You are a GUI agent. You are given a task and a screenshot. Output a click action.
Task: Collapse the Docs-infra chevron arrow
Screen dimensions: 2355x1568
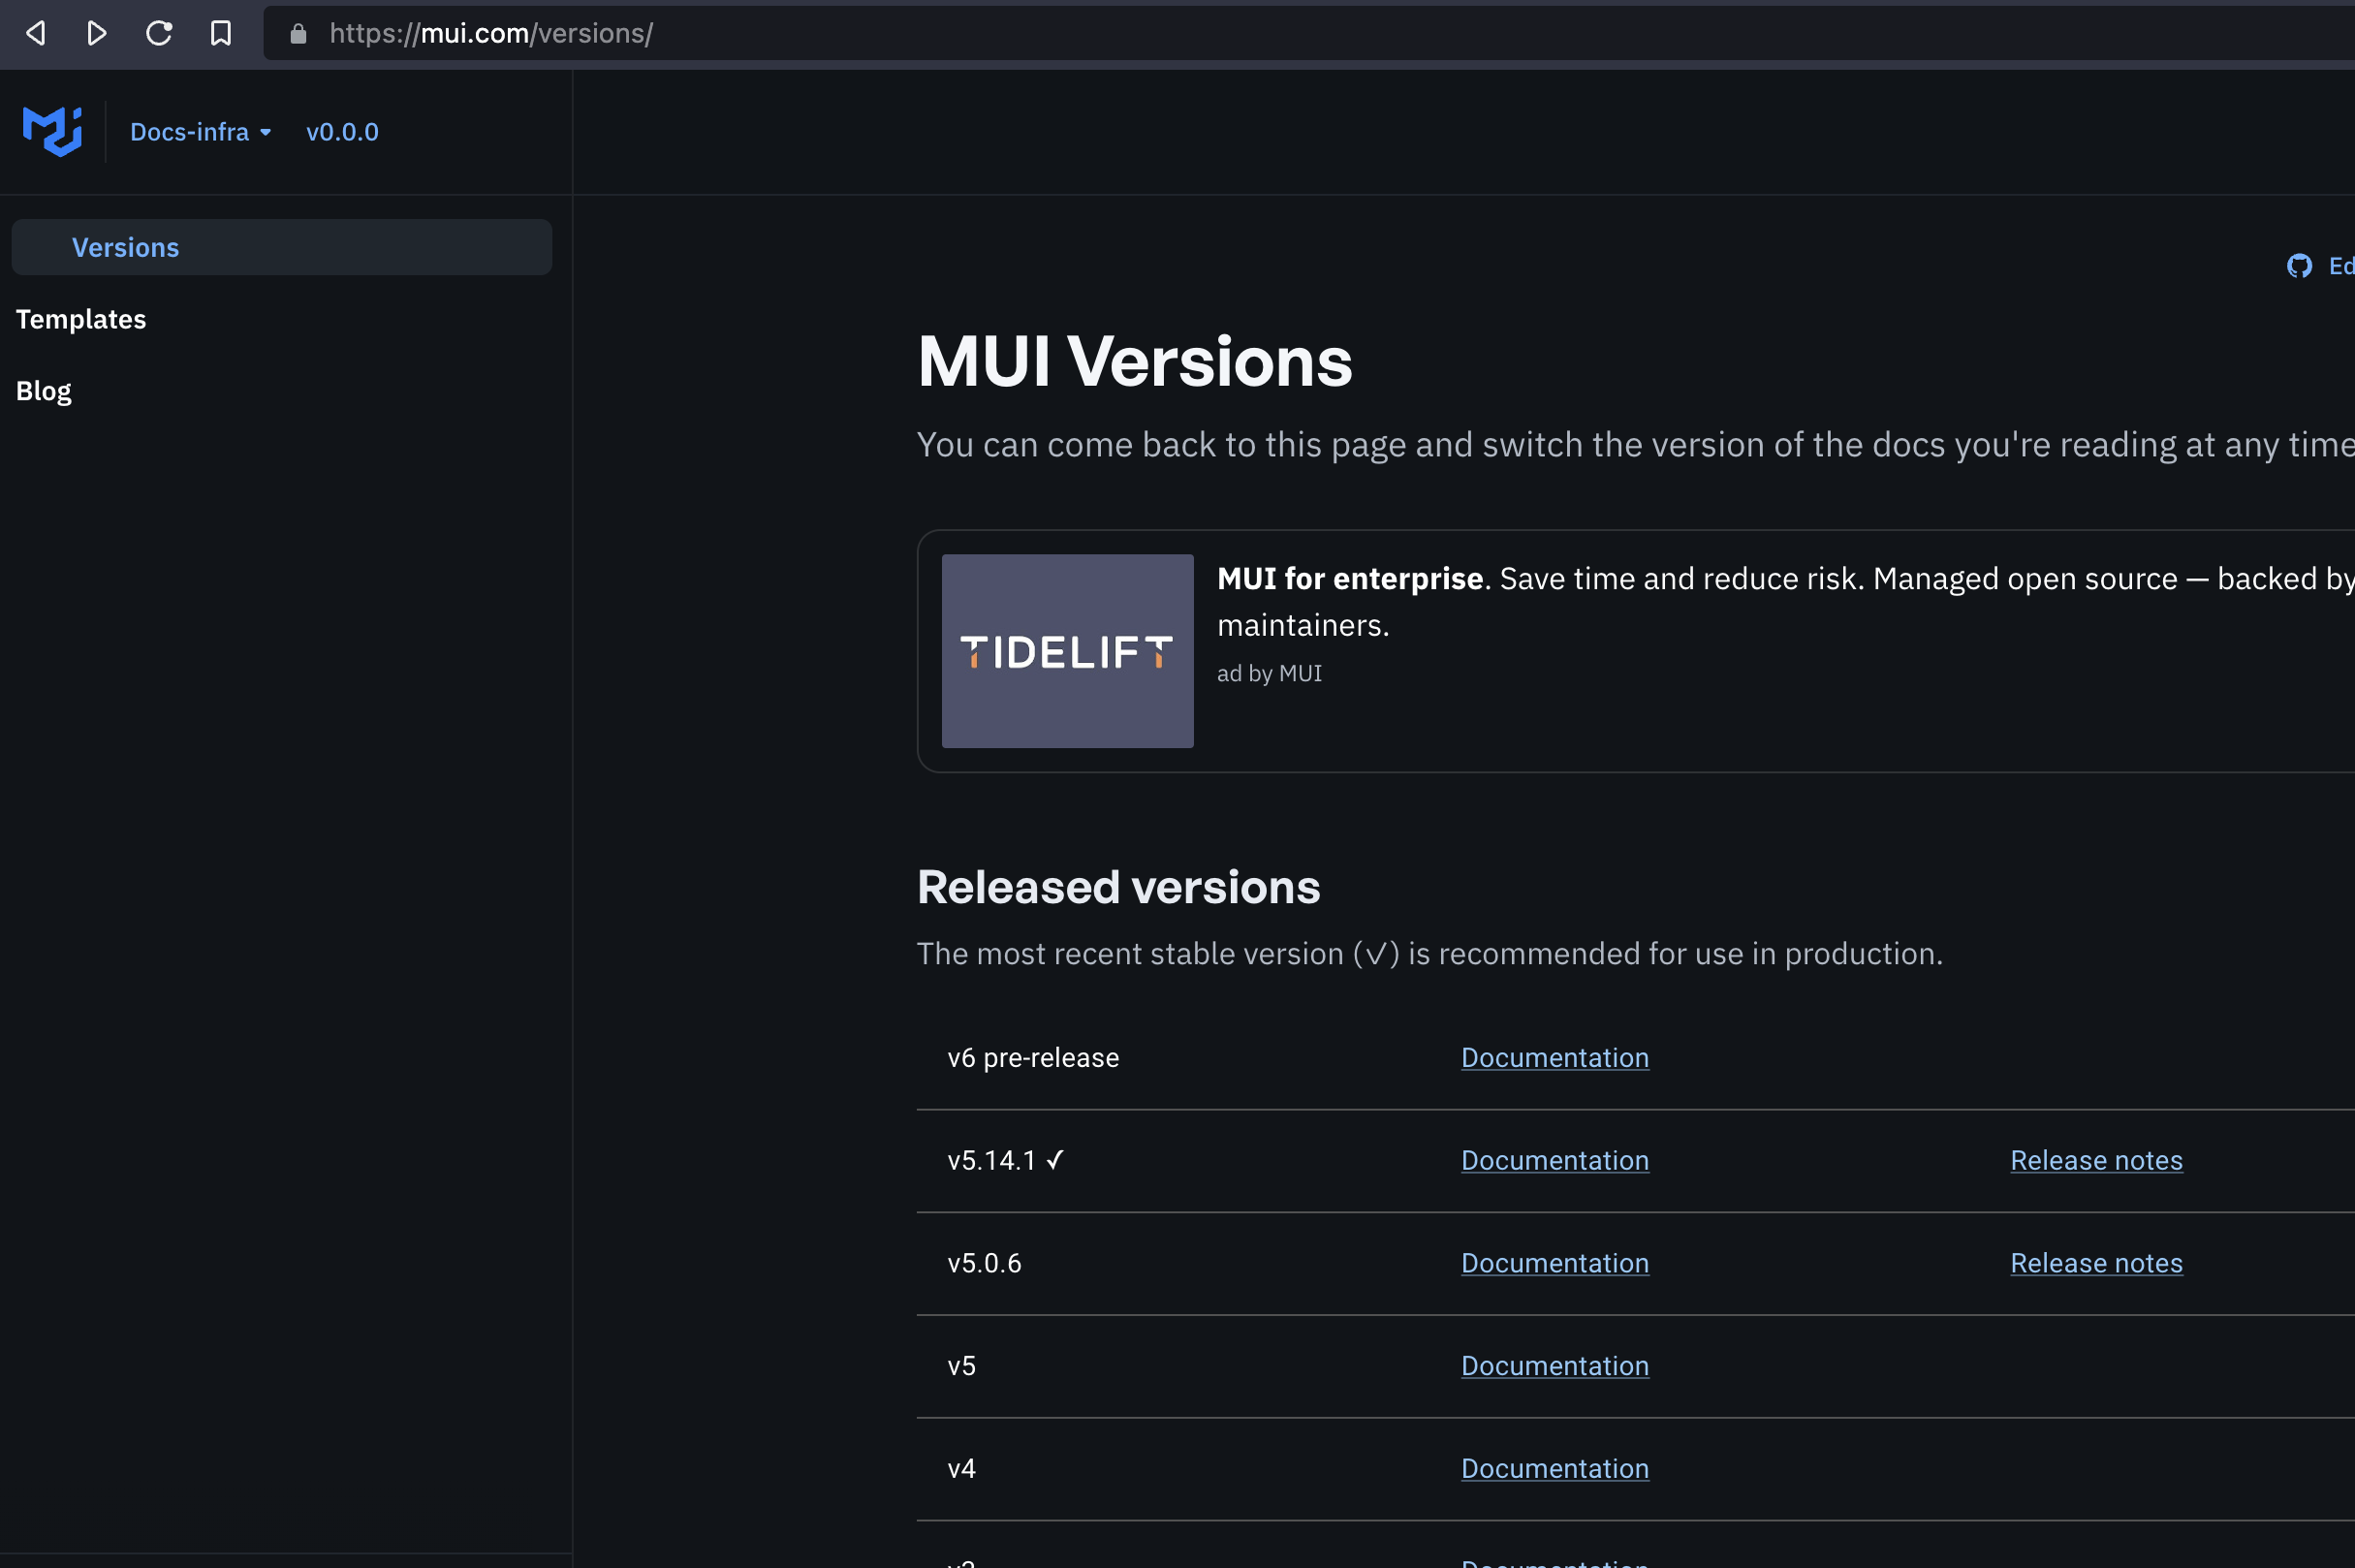pos(265,132)
